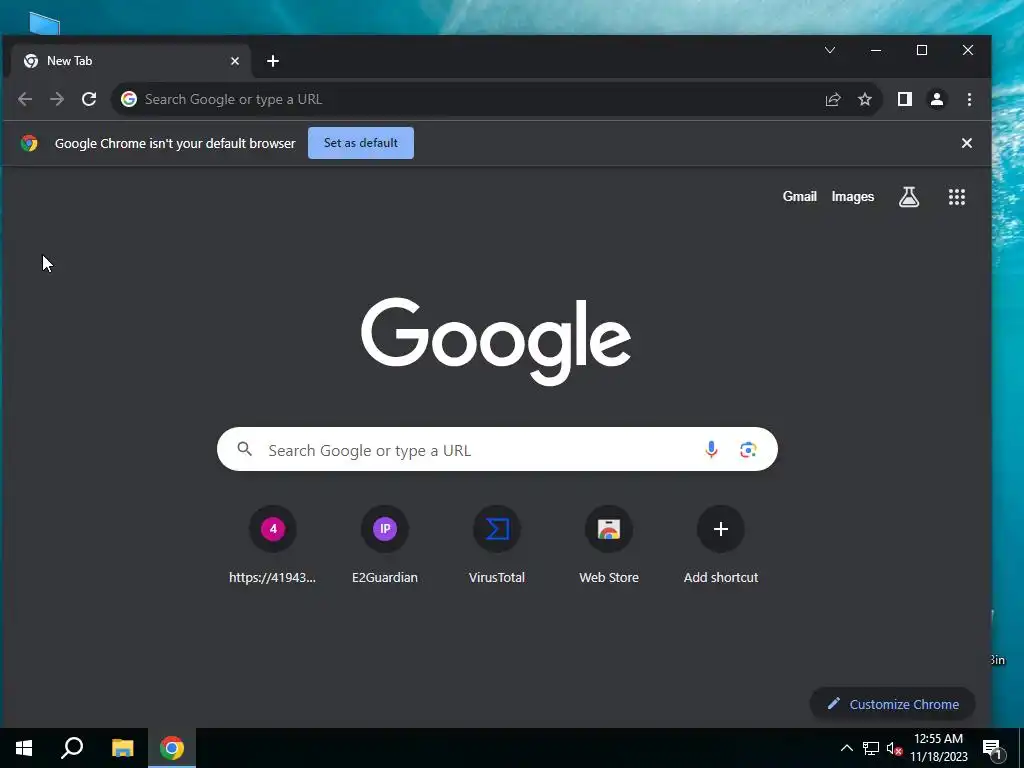Click the Chrome taskbar icon
Viewport: 1024px width, 768px height.
coord(172,748)
